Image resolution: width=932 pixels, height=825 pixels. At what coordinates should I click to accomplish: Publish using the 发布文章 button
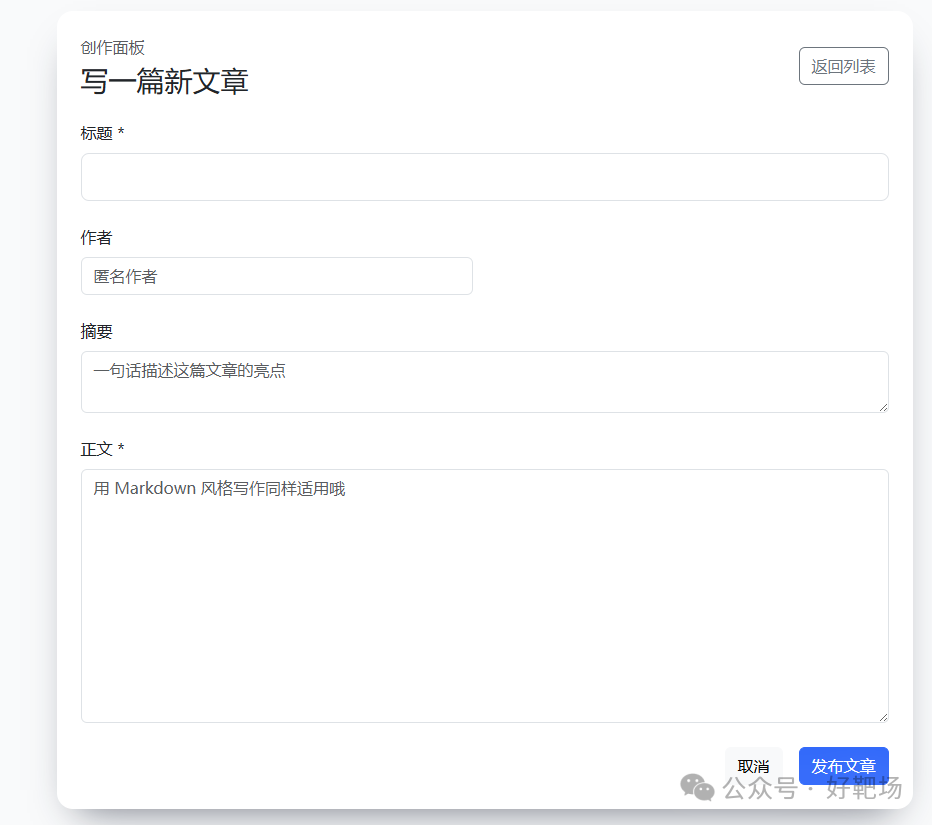click(x=843, y=766)
